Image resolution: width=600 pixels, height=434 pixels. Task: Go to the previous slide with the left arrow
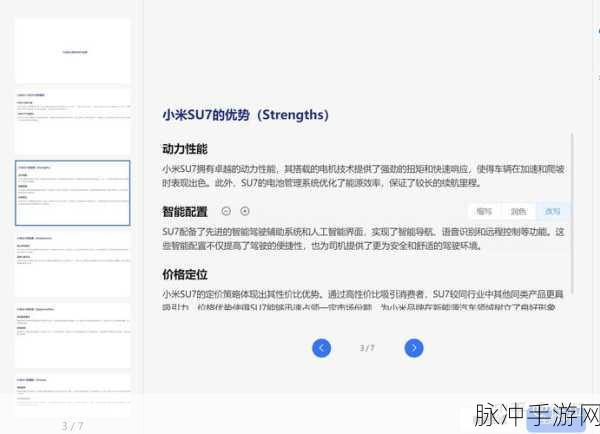coord(321,348)
